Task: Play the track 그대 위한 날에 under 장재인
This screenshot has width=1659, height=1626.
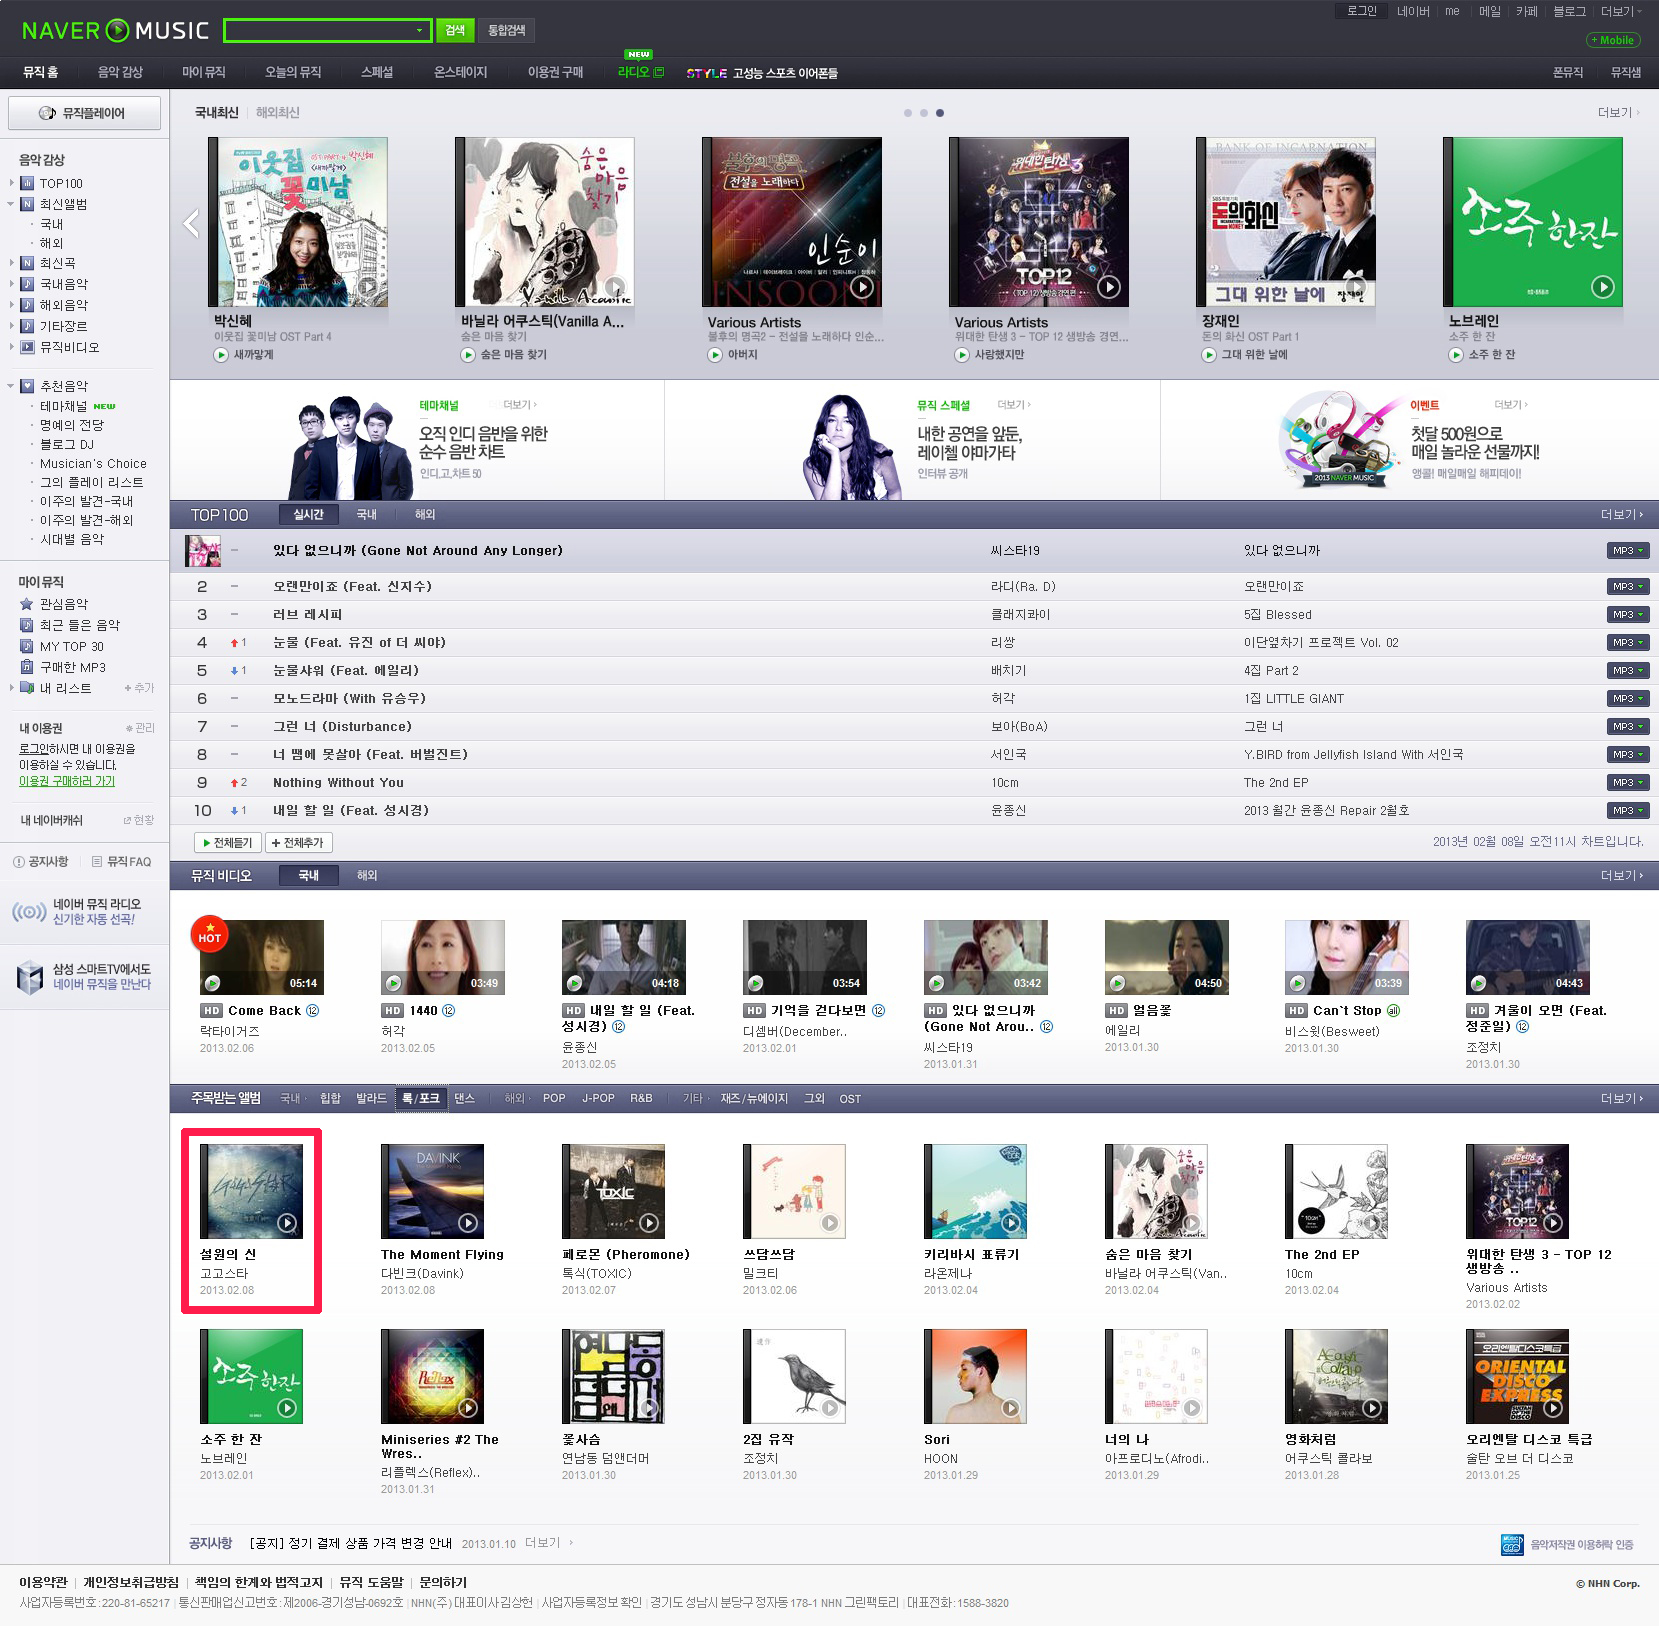Action: tap(1209, 355)
